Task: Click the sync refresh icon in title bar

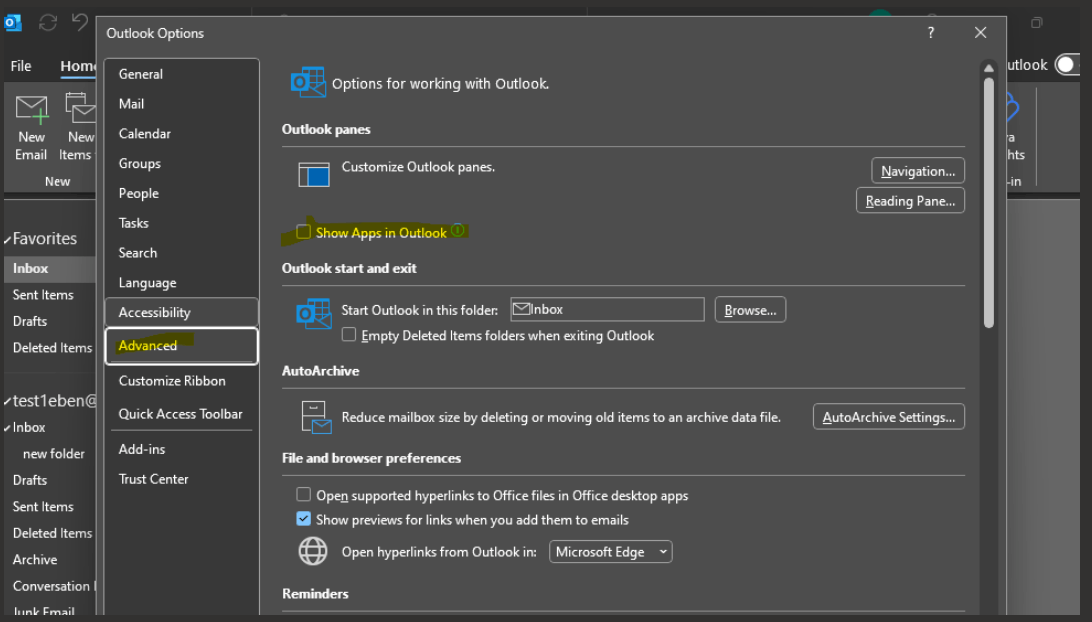Action: point(48,23)
